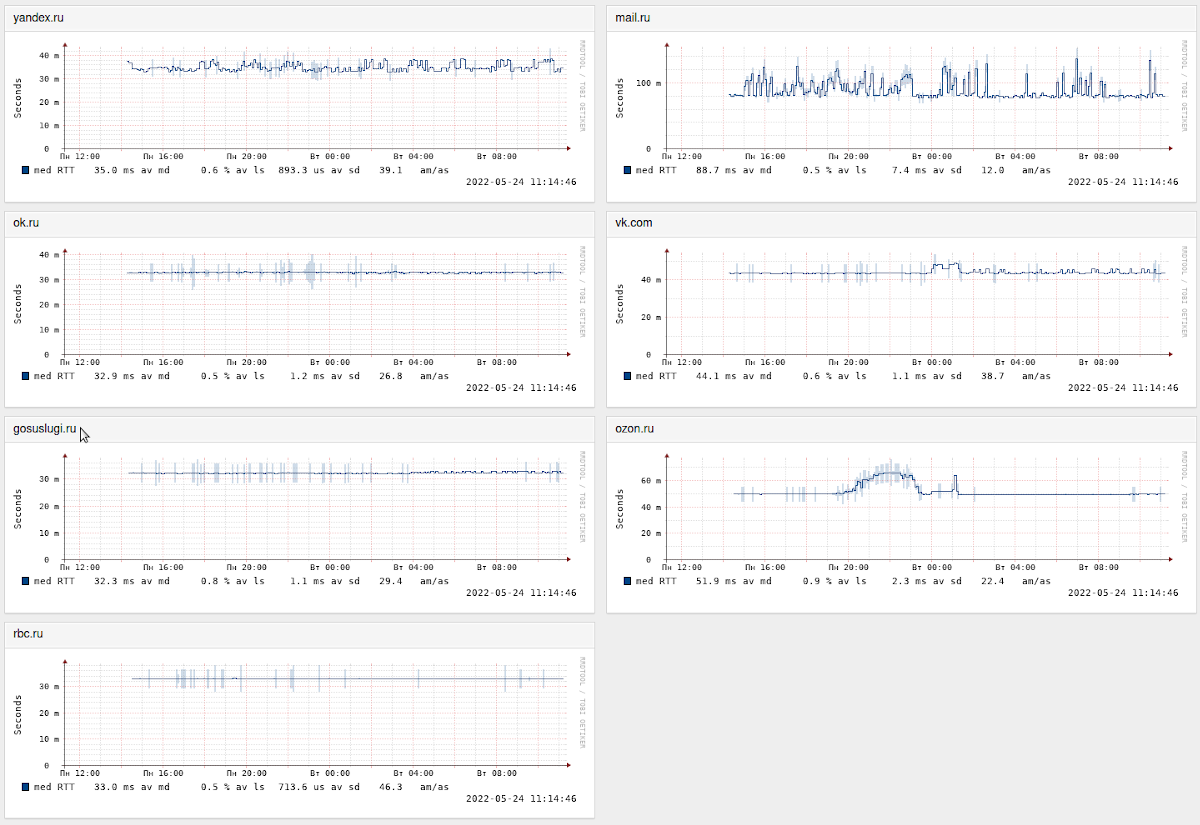Click the timestamp under the yandex.ru graph
1200x825 pixels.
pos(521,182)
